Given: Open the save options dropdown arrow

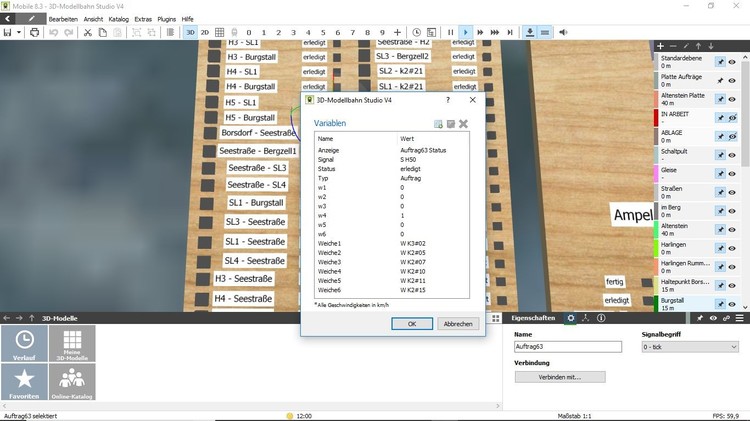Looking at the screenshot, I should coord(19,33).
